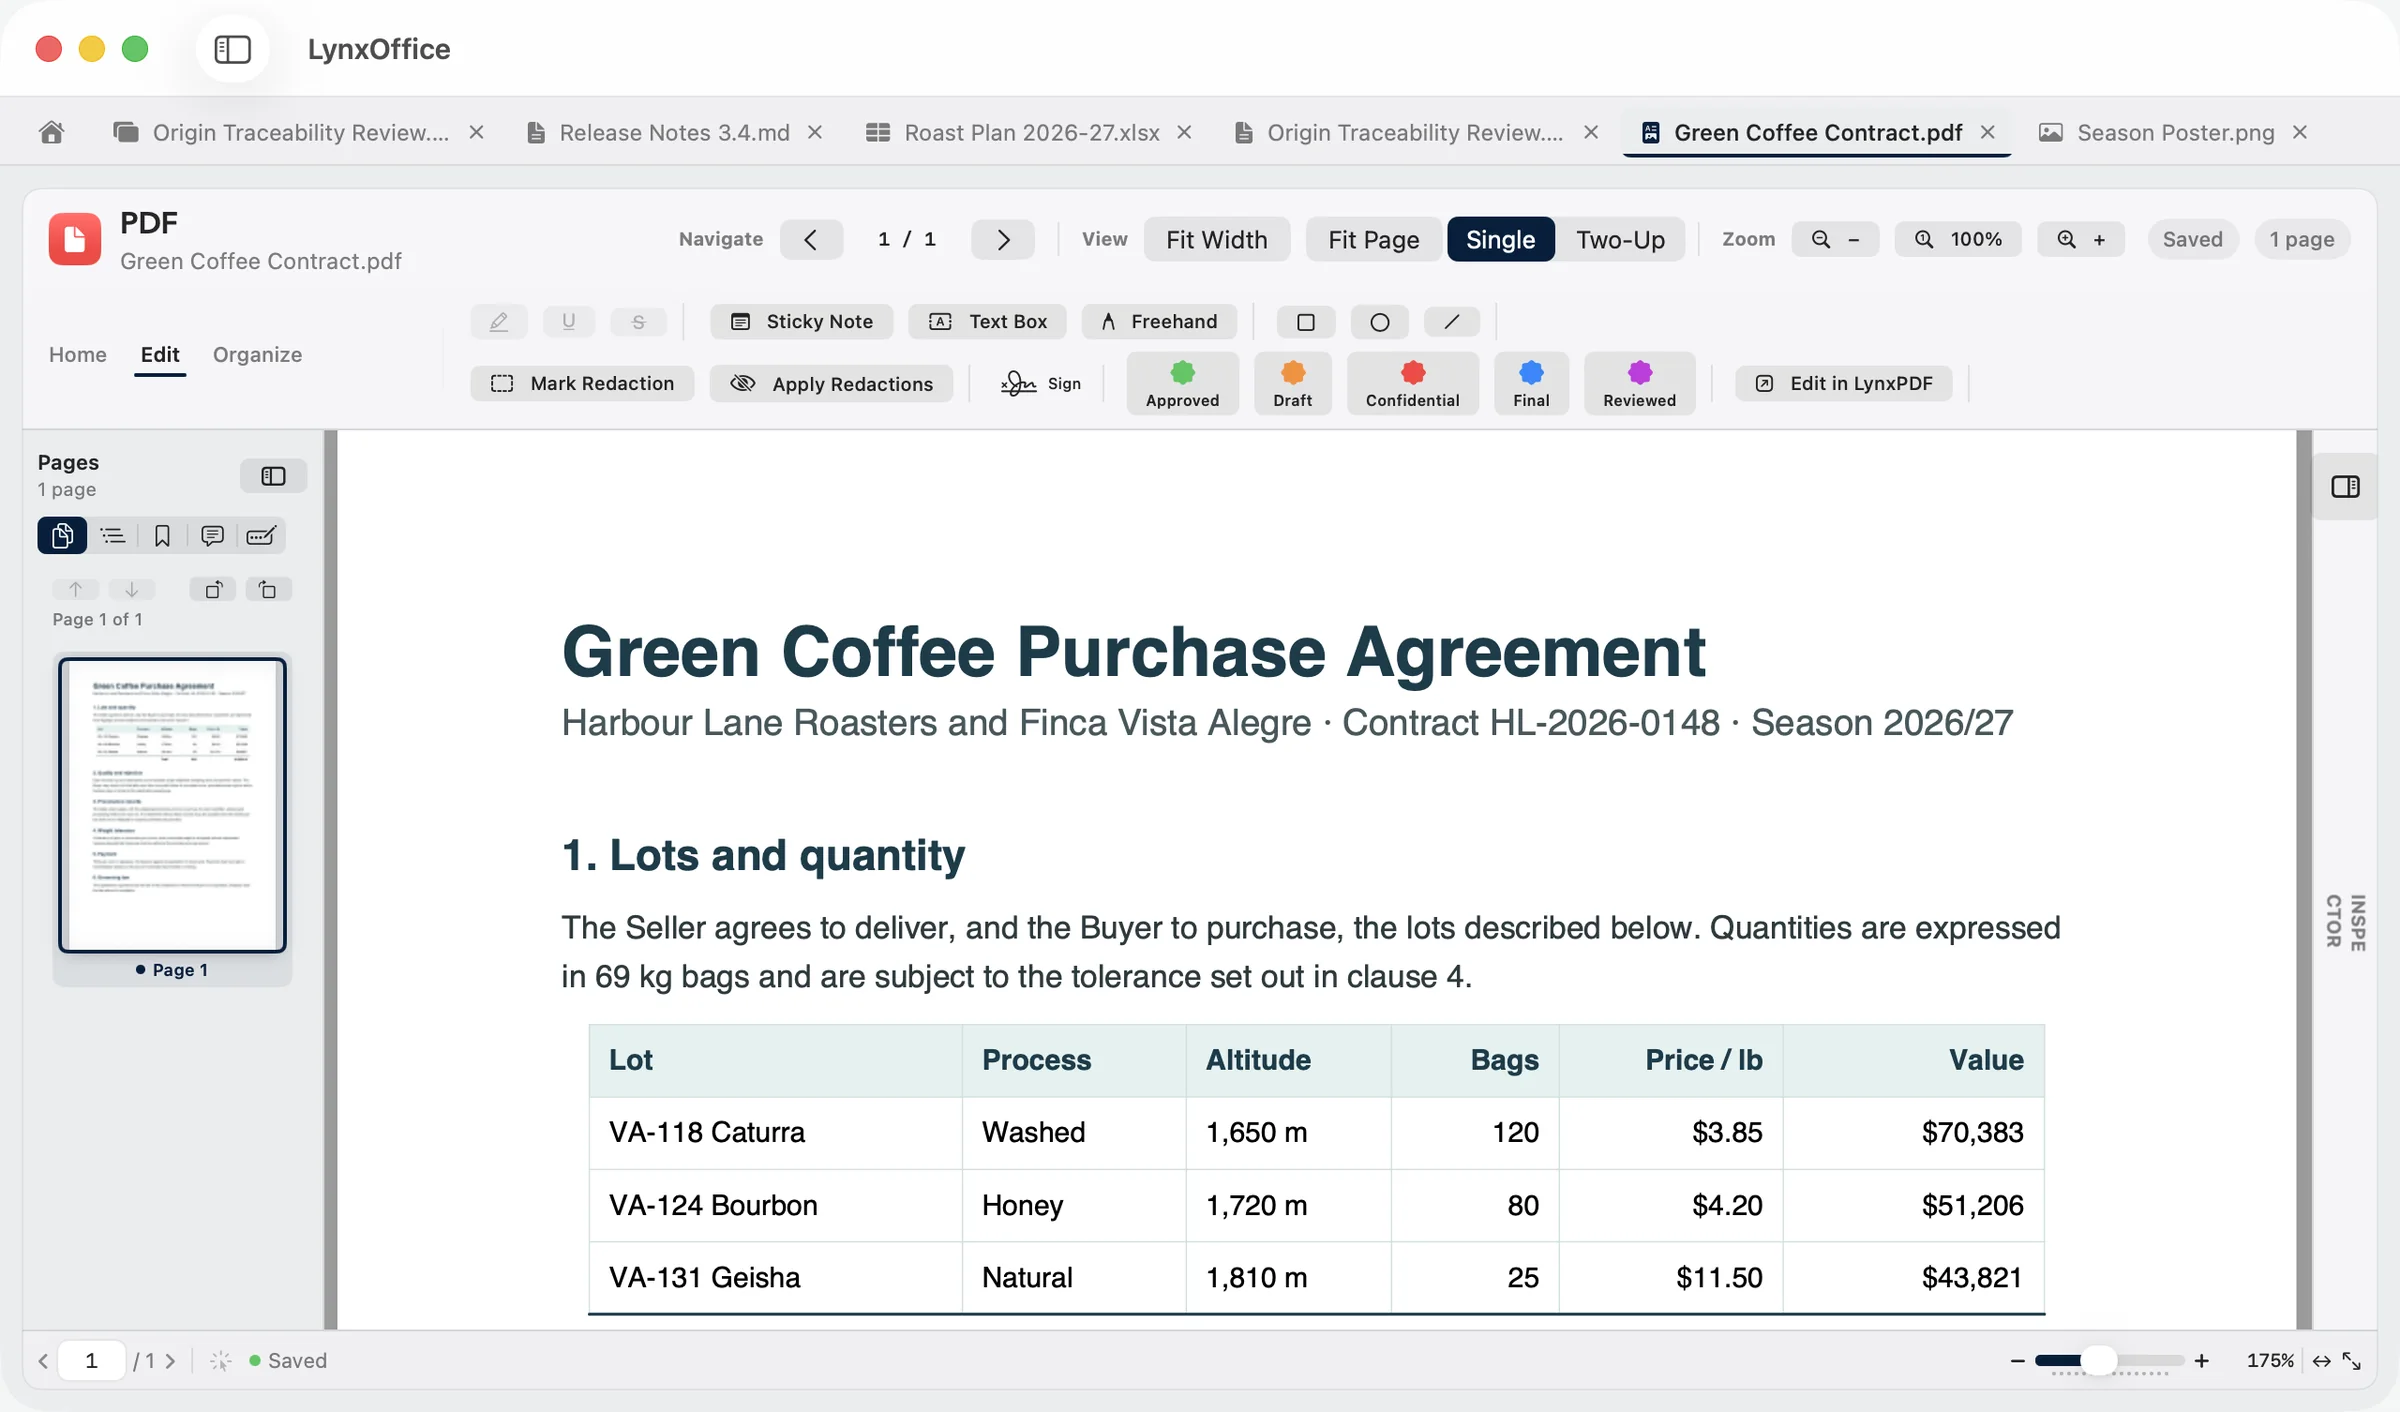Show comments view in sidebar
Viewport: 2400px width, 1412px height.
212,536
